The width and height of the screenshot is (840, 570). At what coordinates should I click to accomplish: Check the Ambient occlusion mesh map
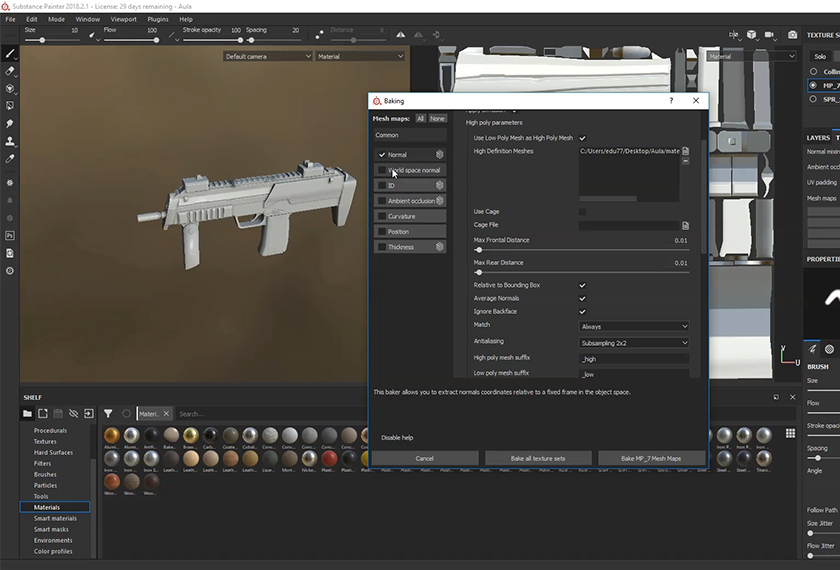coord(382,201)
